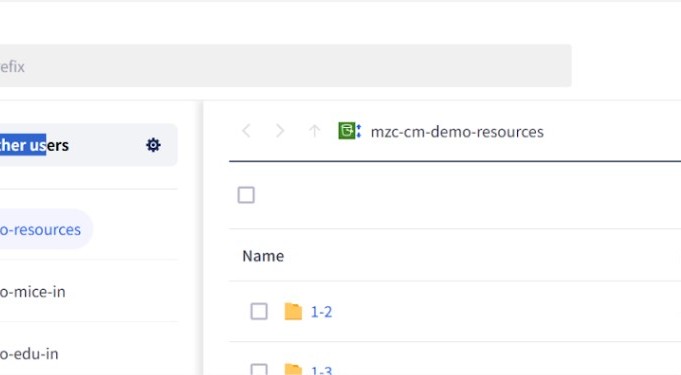Click mzc-cm-demo-resources breadcrumb text

coord(457,132)
